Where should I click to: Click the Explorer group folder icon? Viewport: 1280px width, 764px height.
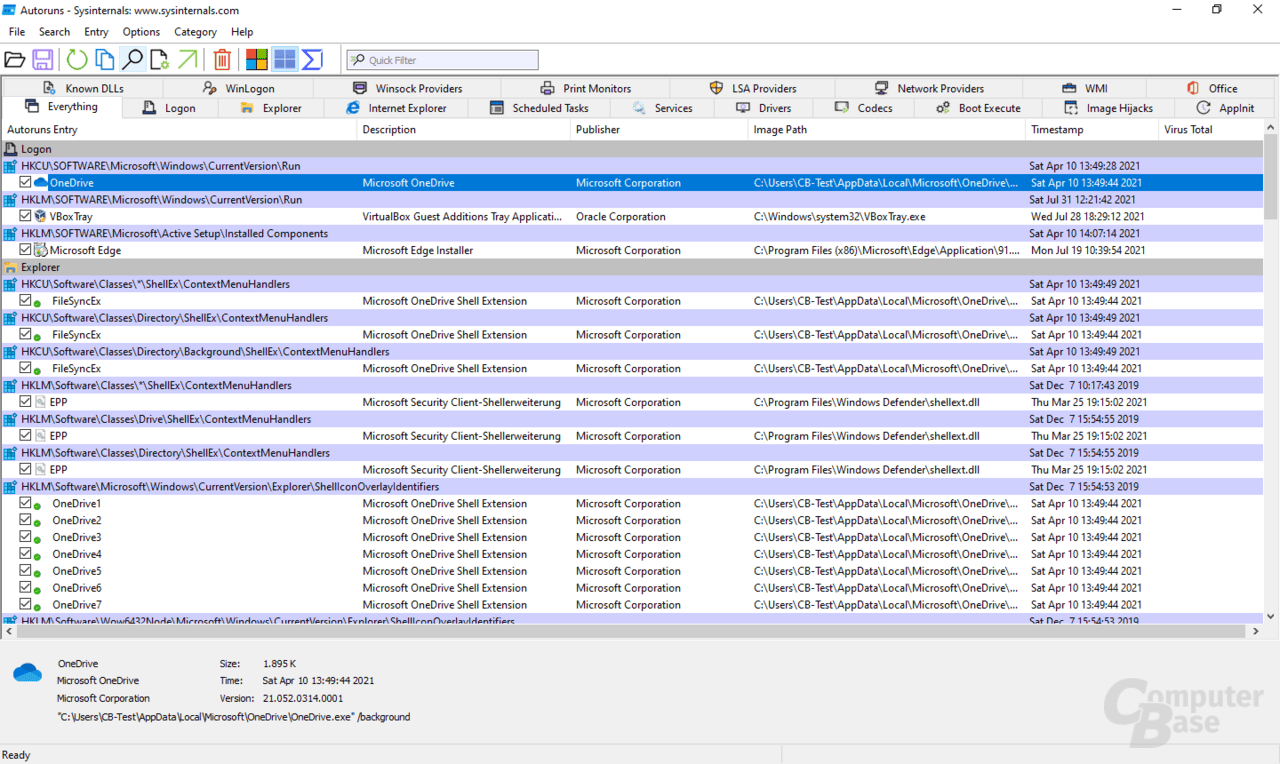[x=11, y=267]
